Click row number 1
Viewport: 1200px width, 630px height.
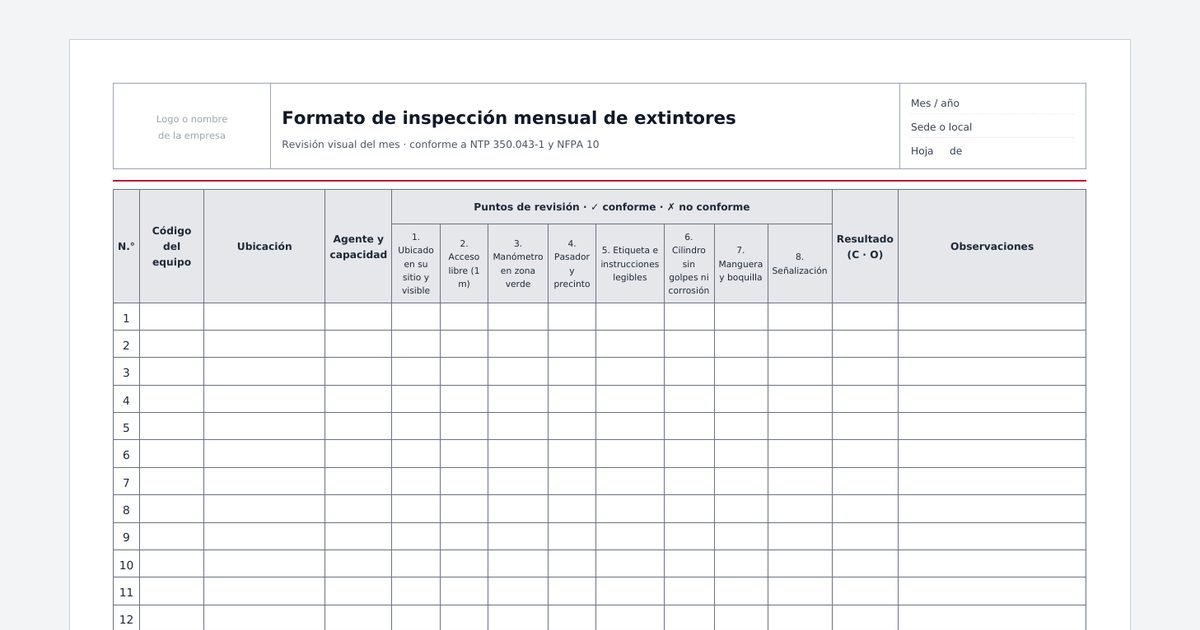point(126,318)
